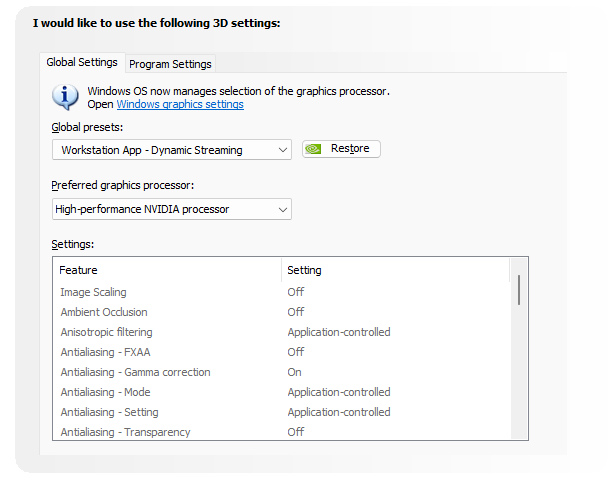Open the Preferred graphics processor dropdown
Image resolution: width=613 pixels, height=481 pixels.
coord(172,209)
